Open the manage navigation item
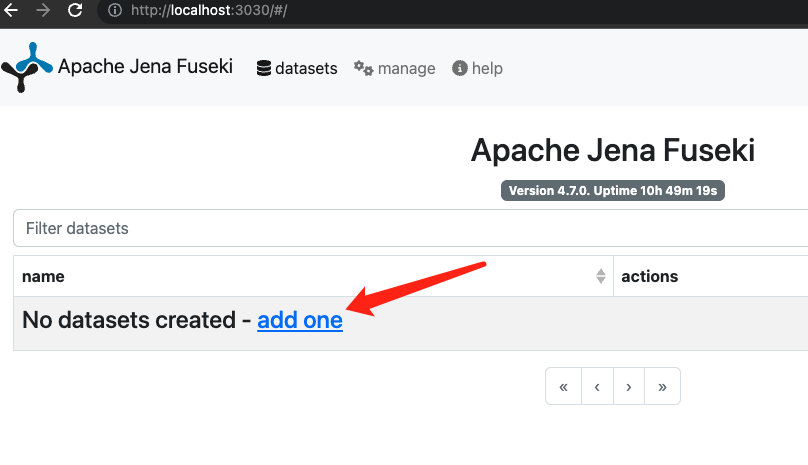 pyautogui.click(x=406, y=69)
